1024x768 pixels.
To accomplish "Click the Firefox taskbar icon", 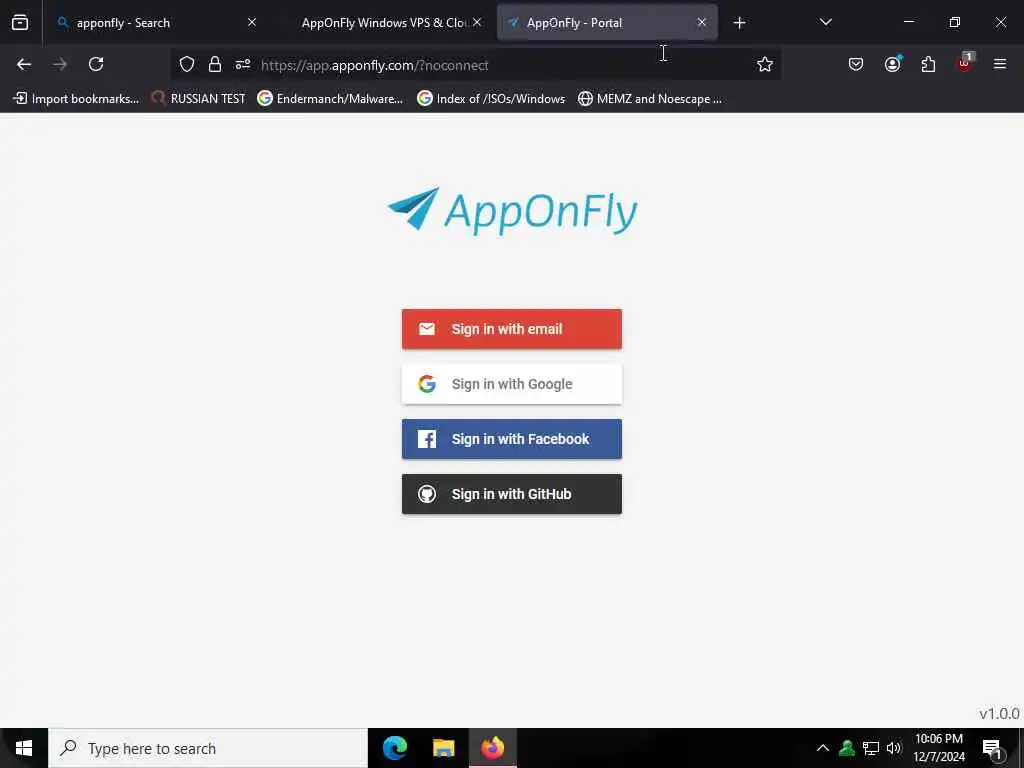I will click(x=492, y=748).
